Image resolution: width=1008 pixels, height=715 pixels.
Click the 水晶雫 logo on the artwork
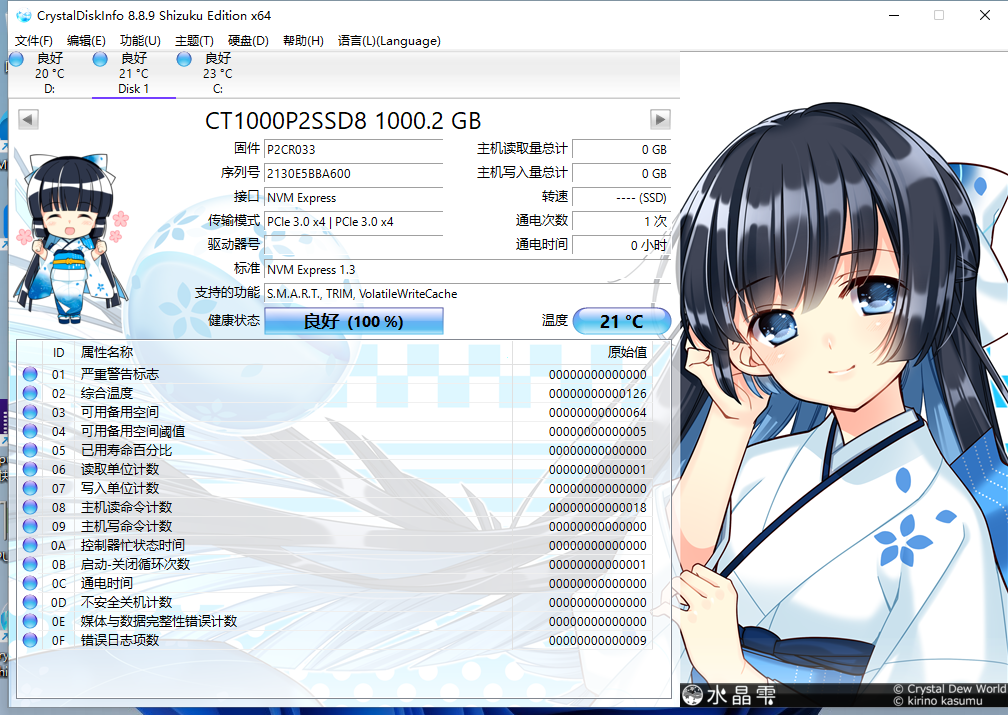(x=729, y=694)
